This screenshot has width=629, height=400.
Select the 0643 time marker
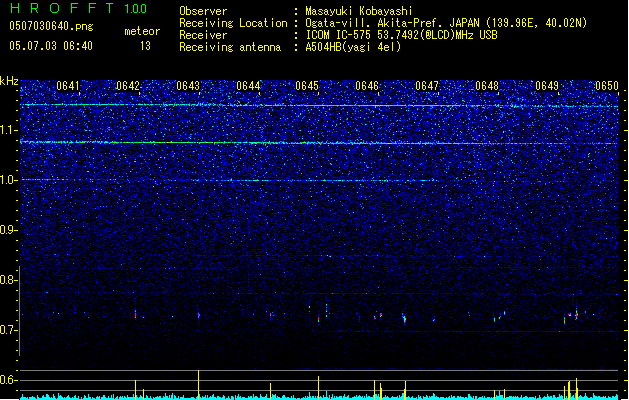(188, 87)
